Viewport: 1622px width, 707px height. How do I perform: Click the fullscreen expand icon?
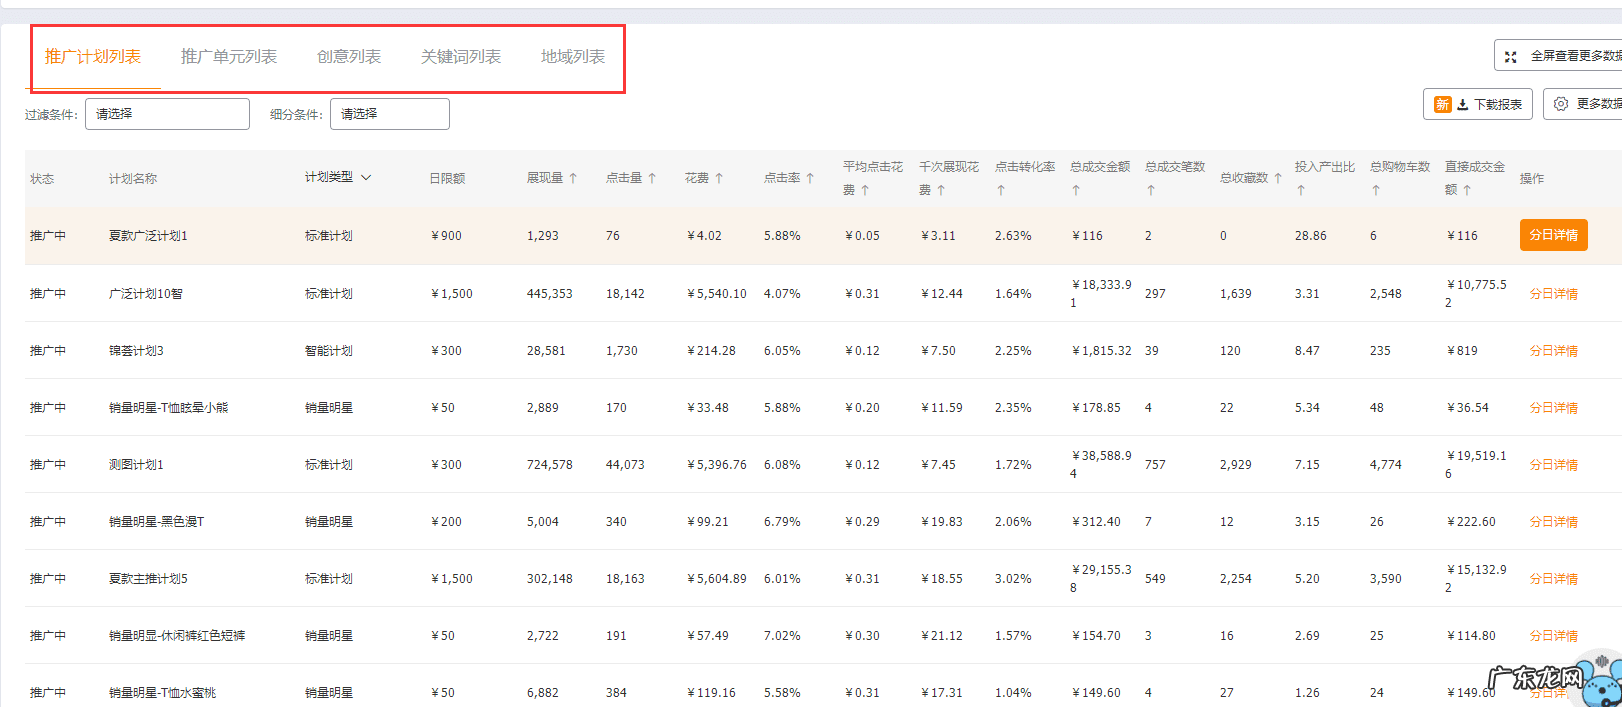(1511, 57)
